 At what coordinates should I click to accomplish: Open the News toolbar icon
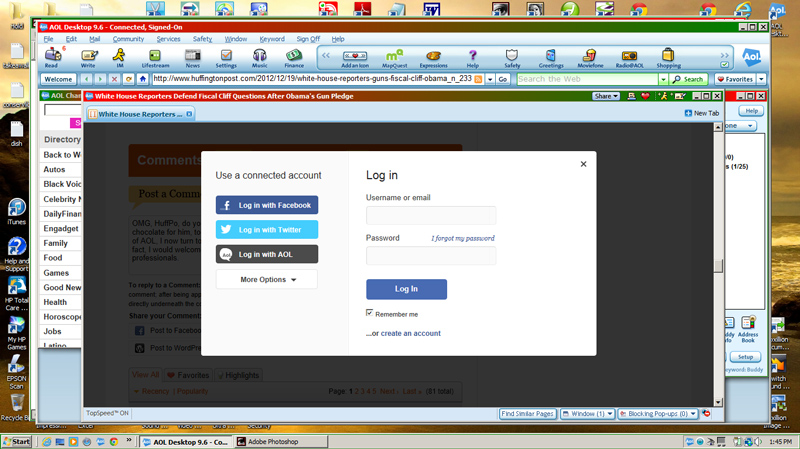192,58
